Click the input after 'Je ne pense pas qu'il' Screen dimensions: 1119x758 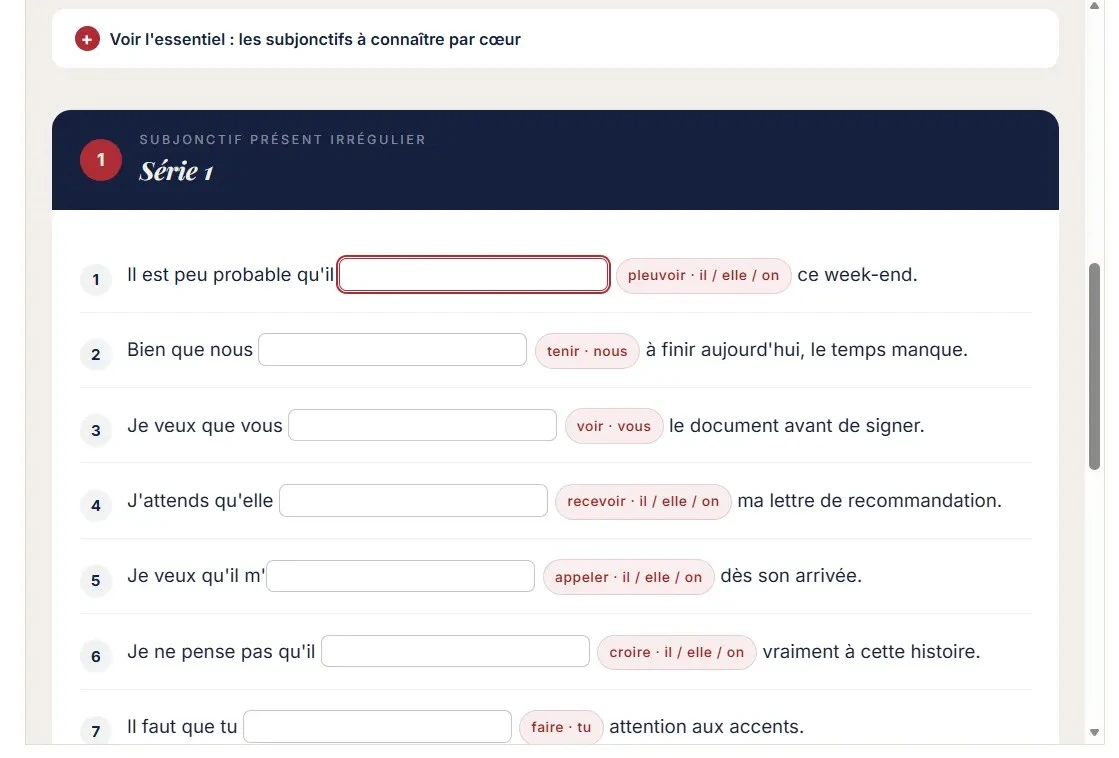point(455,652)
